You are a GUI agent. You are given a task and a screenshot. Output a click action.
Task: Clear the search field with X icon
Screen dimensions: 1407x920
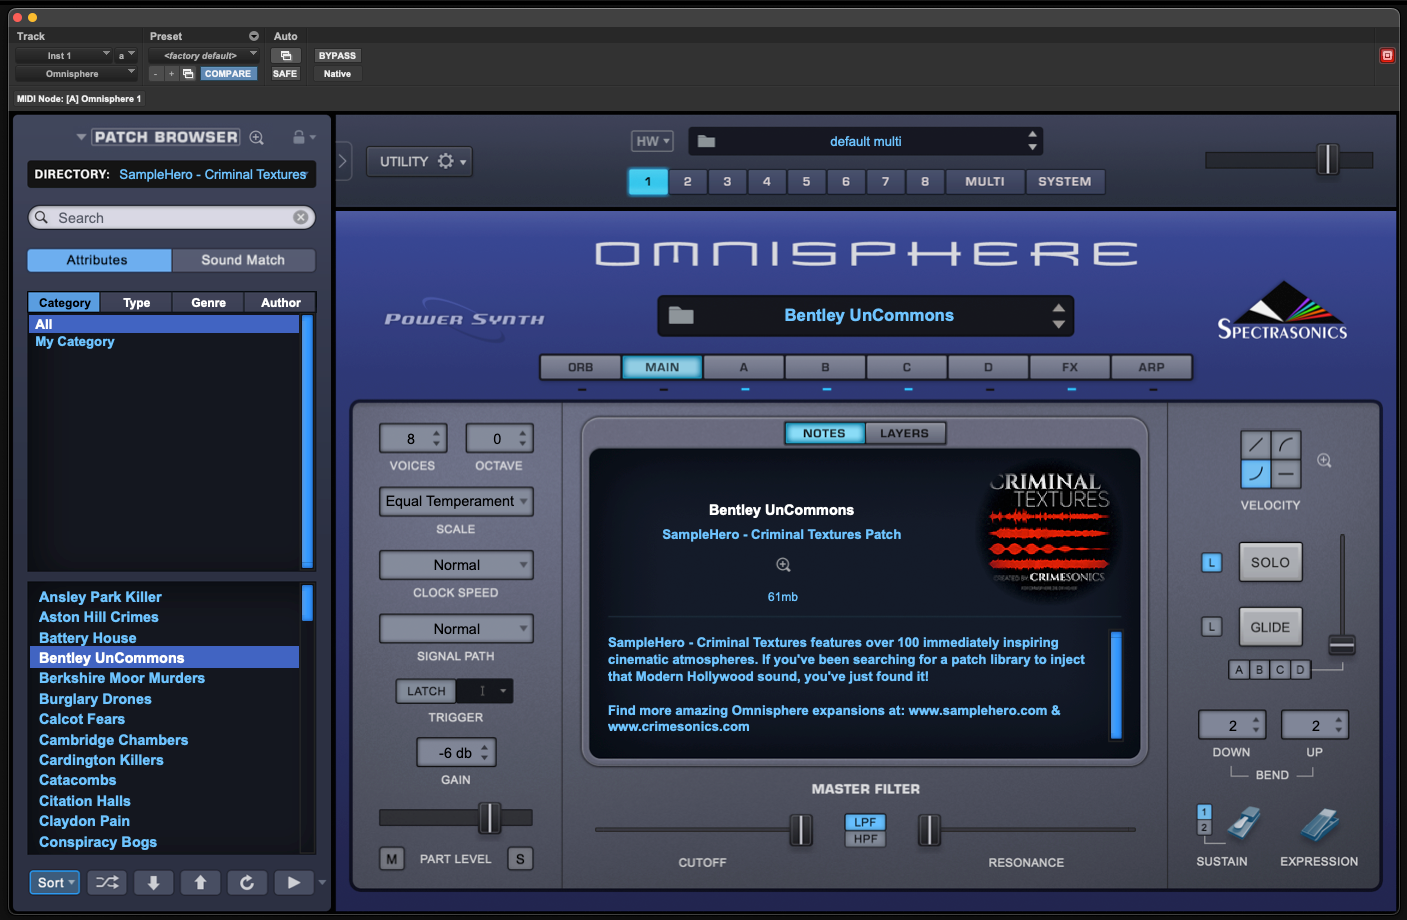click(300, 217)
